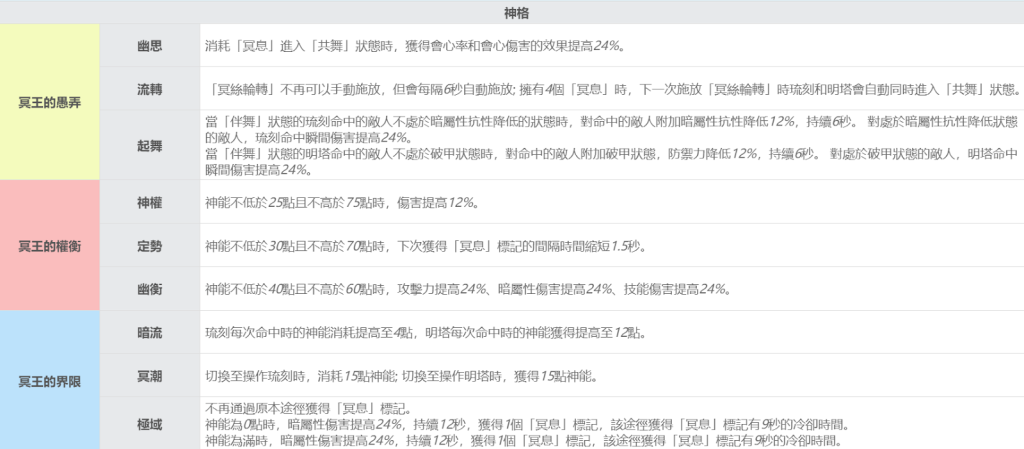This screenshot has height=449, width=1024.
Task: Click the description starting 消耗「冥息」進入「共舞」
Action: [413, 46]
